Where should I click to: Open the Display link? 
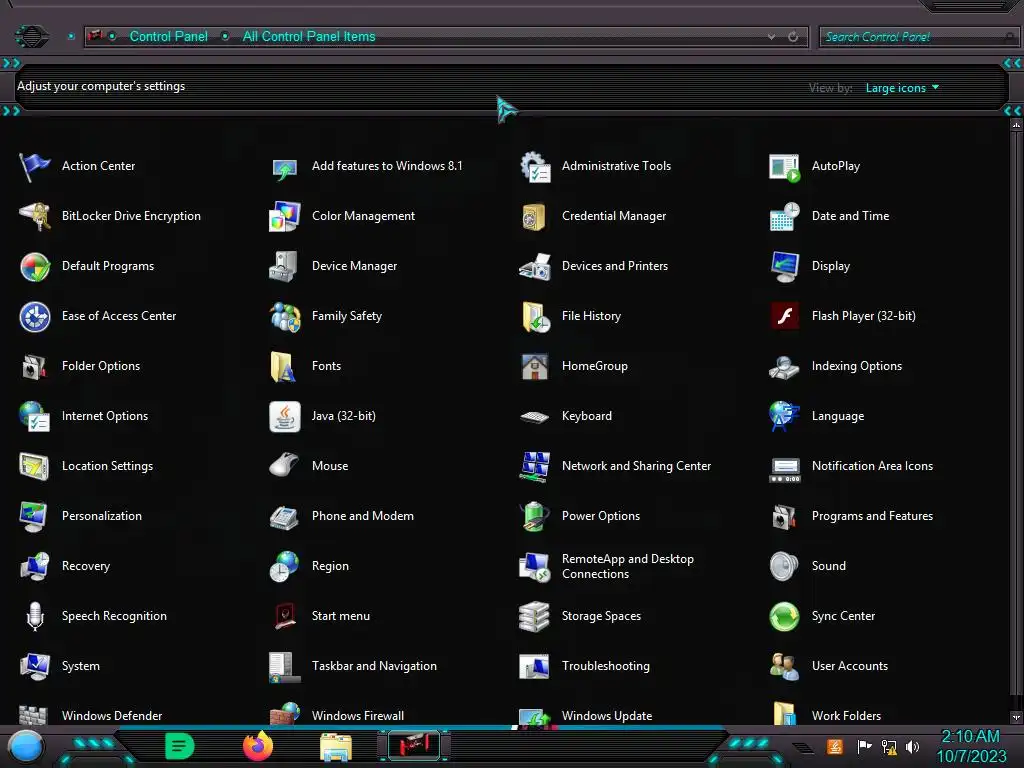click(x=831, y=266)
